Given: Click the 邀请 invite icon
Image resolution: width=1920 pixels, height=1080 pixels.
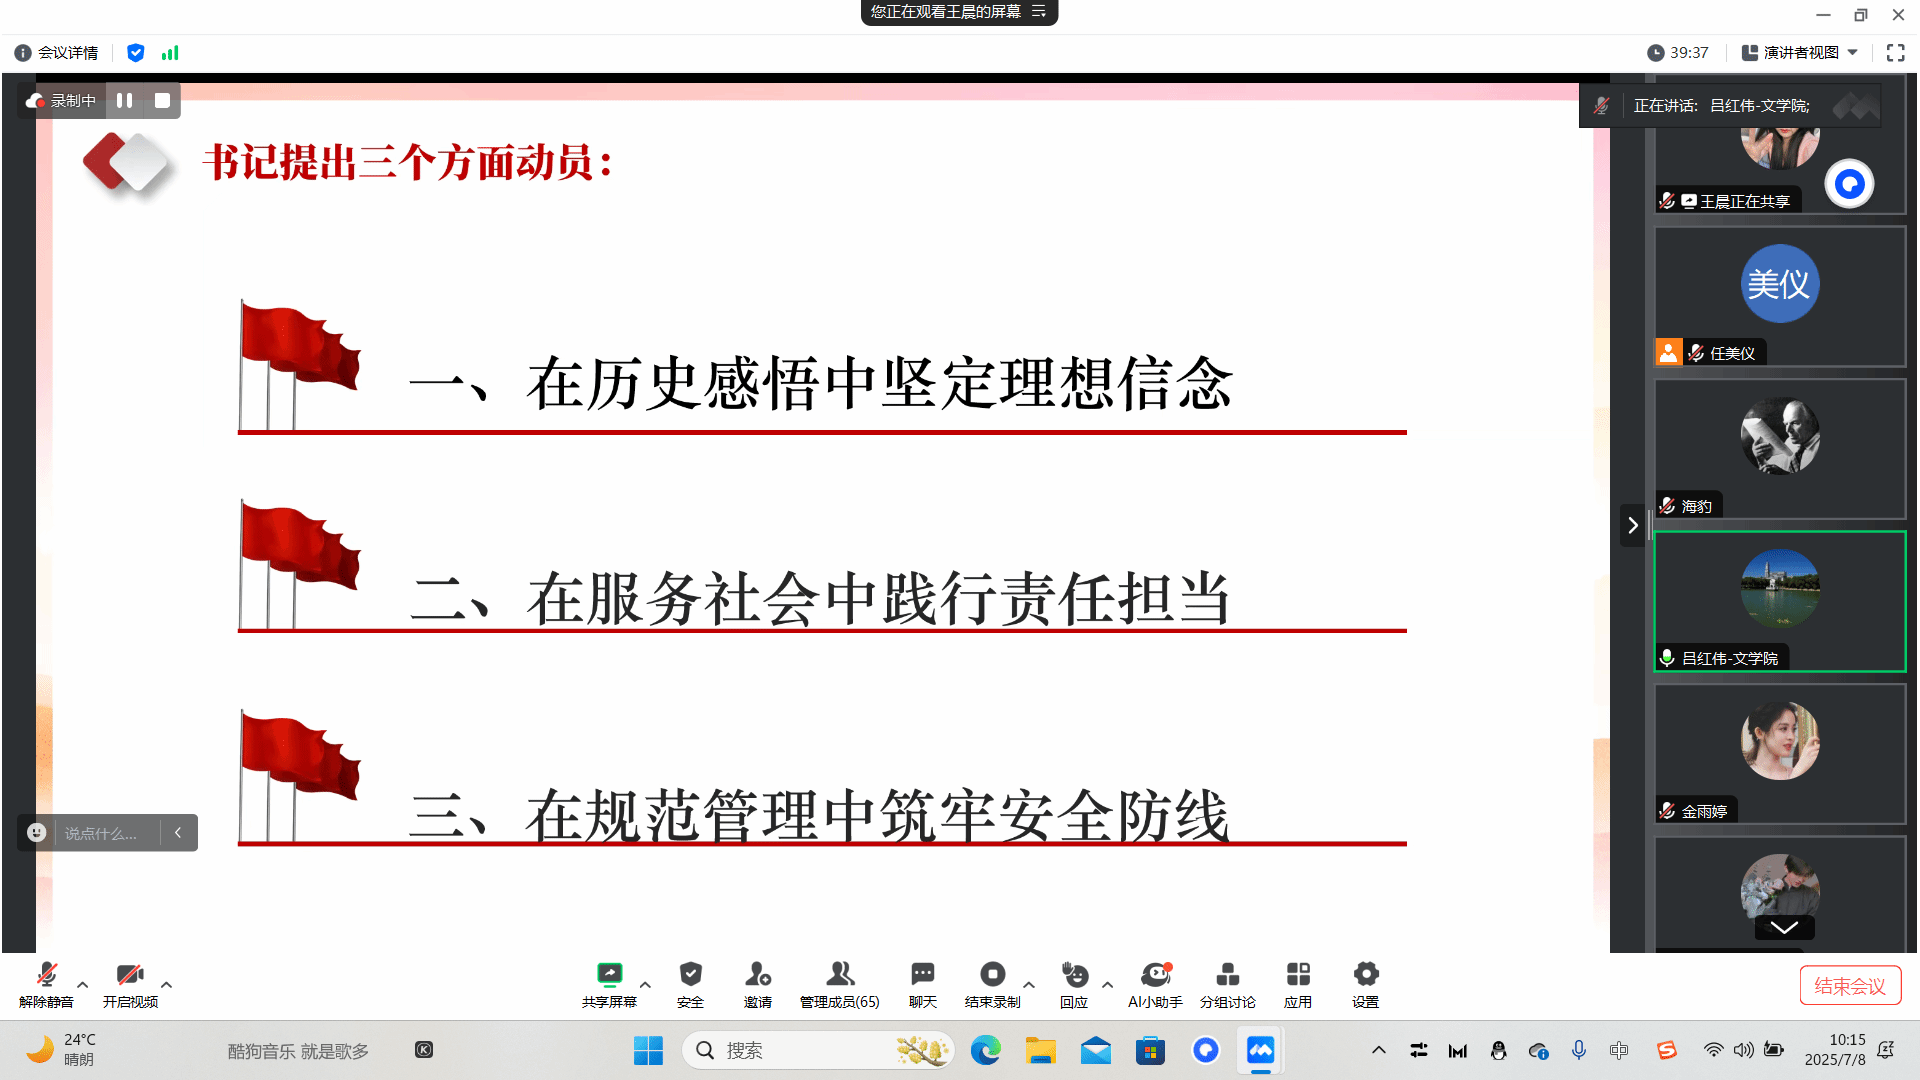Looking at the screenshot, I should coord(757,975).
